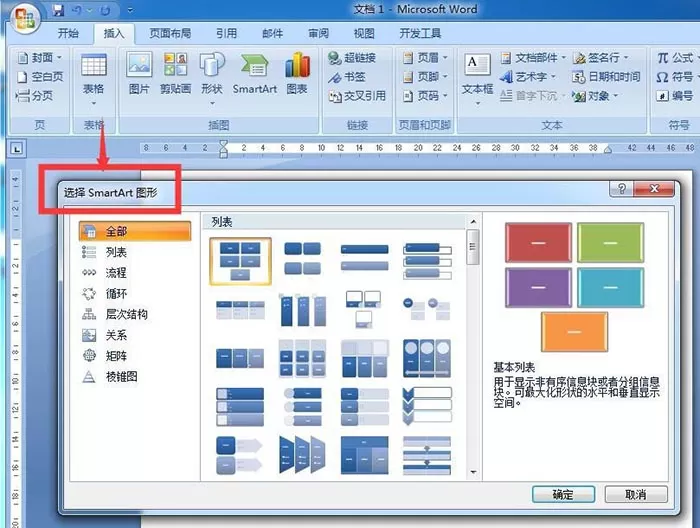Click the red preview block

click(x=538, y=243)
